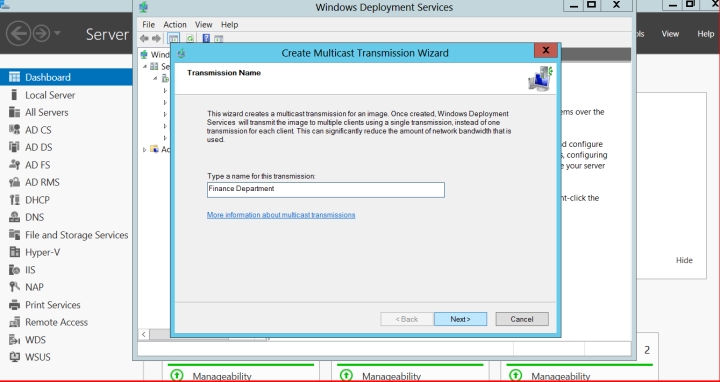Open the navigation history dropdown arrow
Viewport: 720px width, 382px height.
point(57,33)
